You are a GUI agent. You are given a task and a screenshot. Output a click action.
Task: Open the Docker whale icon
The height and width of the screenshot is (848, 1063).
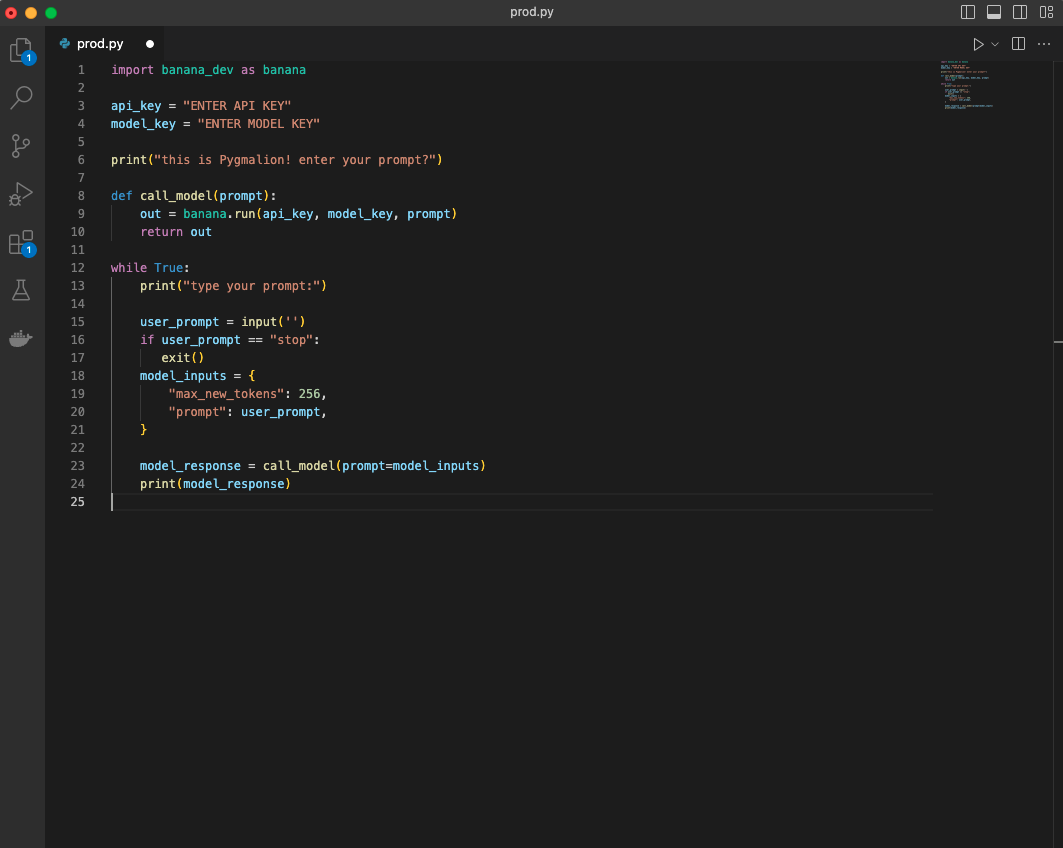tap(21, 338)
